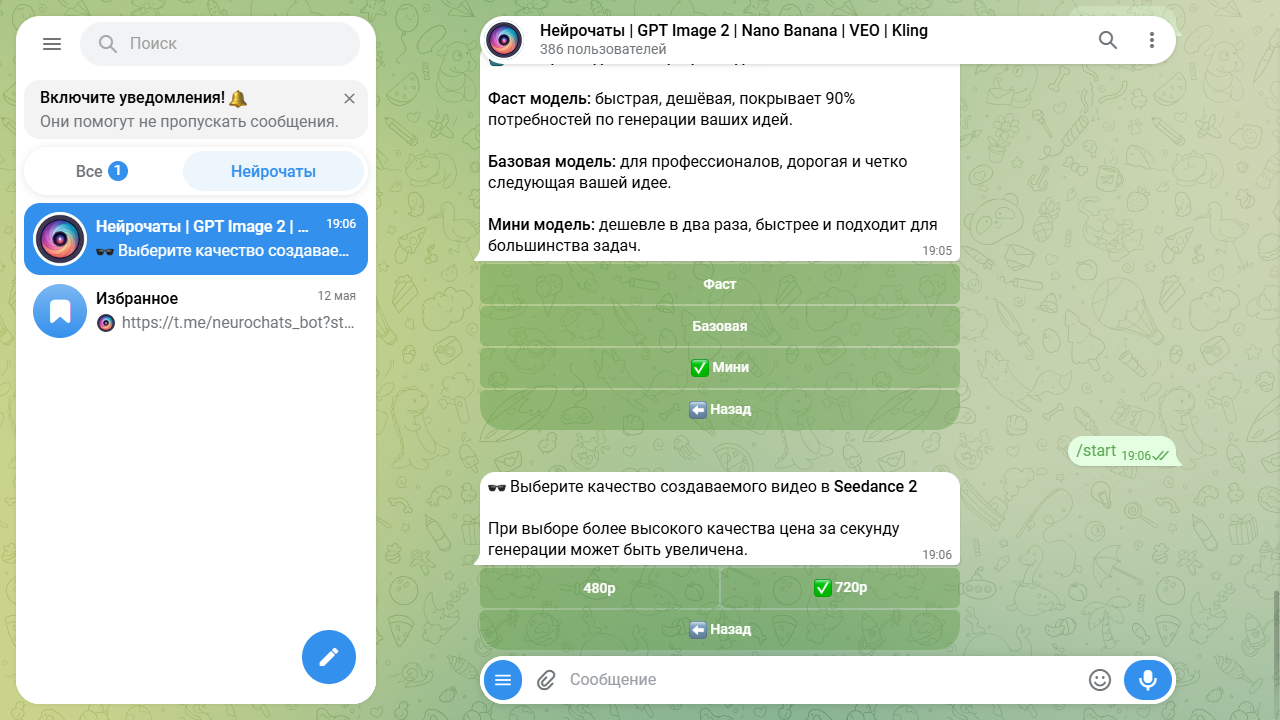Open the Нейрочаты bot avatar in header
Viewport: 1280px width, 720px height.
point(504,40)
